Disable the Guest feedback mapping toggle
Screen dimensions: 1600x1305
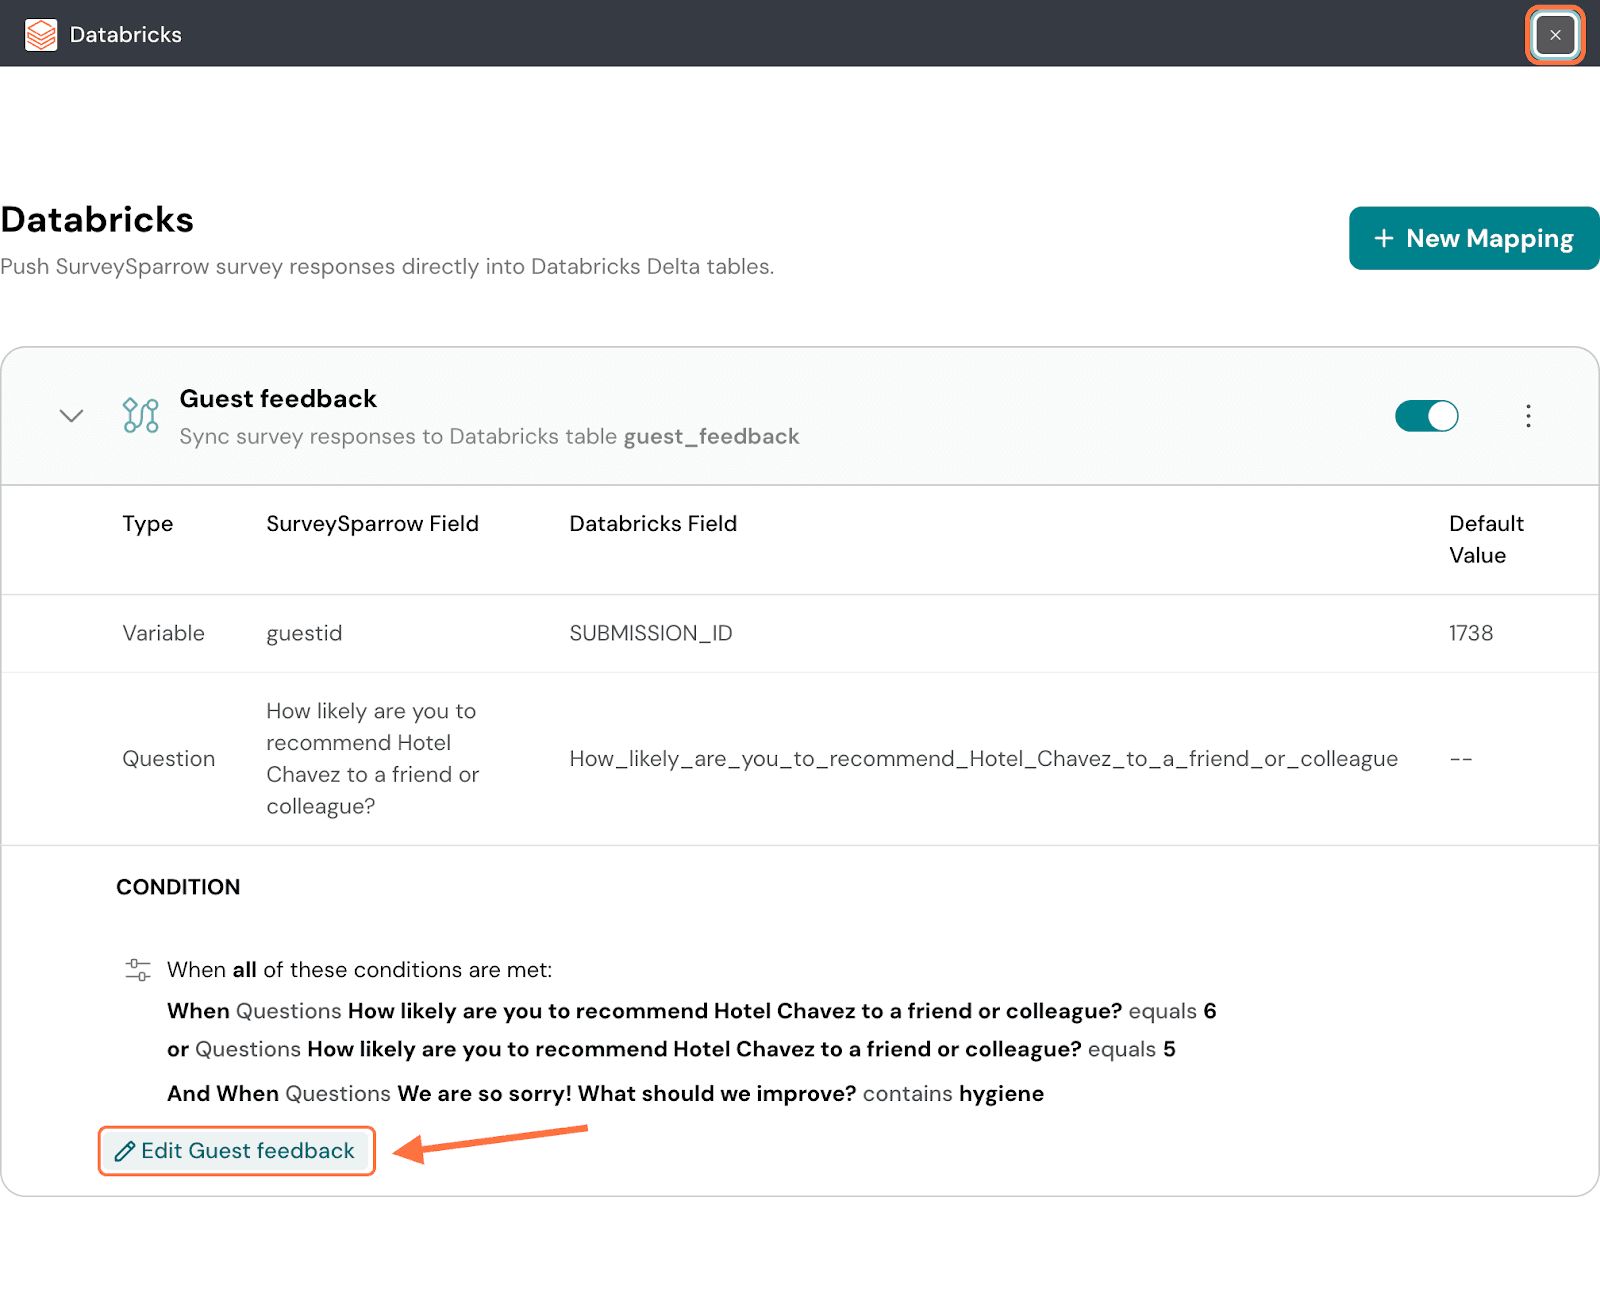point(1426,416)
